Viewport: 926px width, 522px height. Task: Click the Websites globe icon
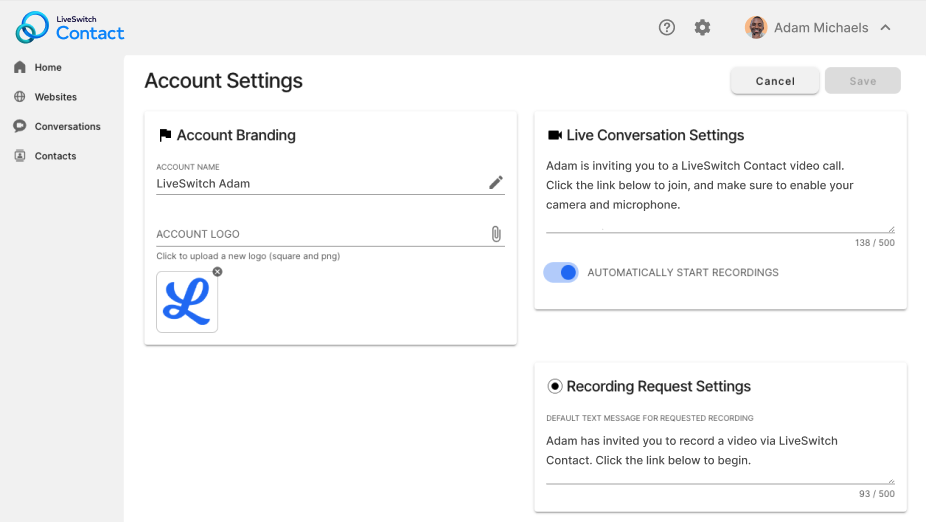19,96
